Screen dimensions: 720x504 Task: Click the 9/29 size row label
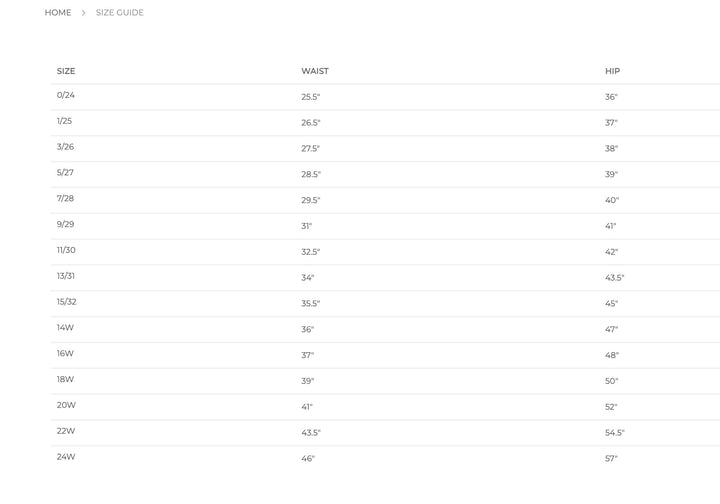pyautogui.click(x=66, y=224)
